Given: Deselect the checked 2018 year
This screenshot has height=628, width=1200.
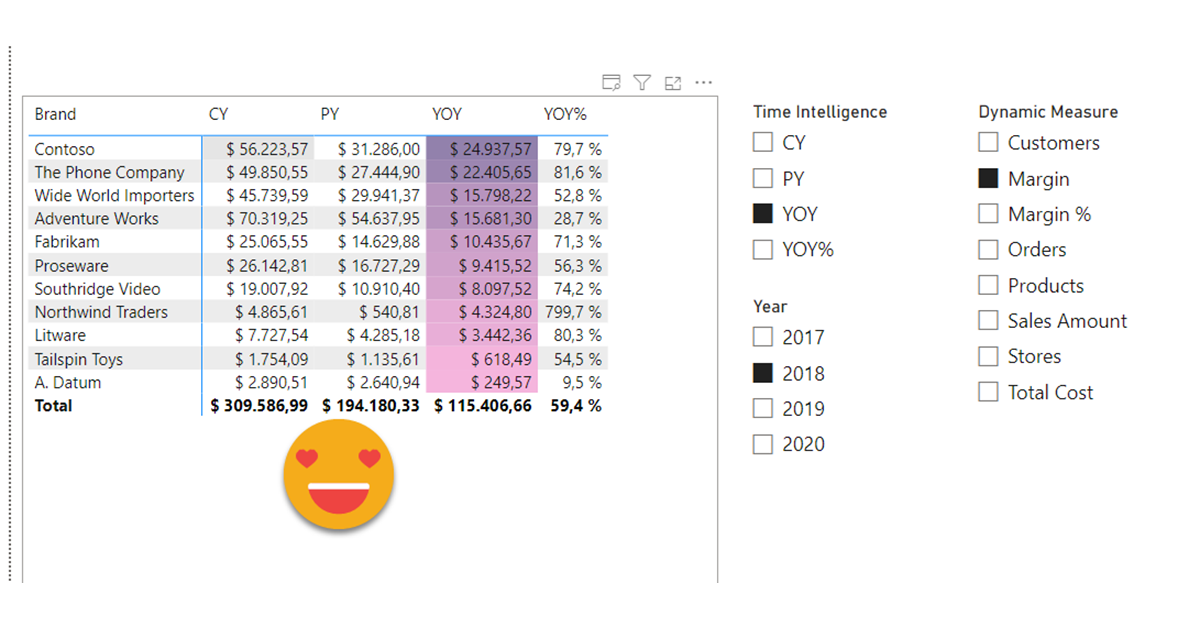Looking at the screenshot, I should tap(762, 372).
